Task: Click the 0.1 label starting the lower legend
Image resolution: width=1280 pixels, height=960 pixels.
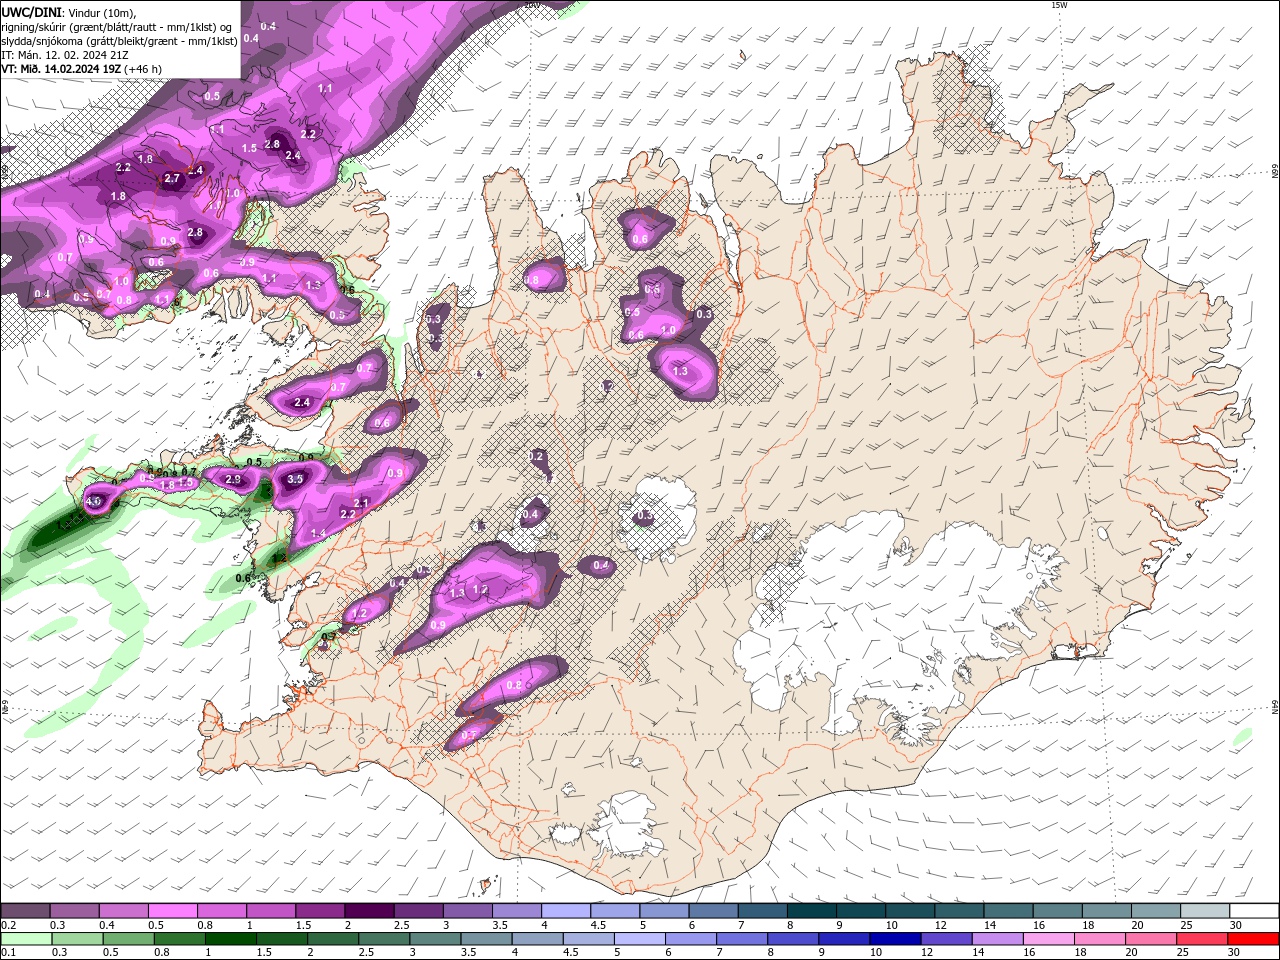Action: click(x=7, y=953)
